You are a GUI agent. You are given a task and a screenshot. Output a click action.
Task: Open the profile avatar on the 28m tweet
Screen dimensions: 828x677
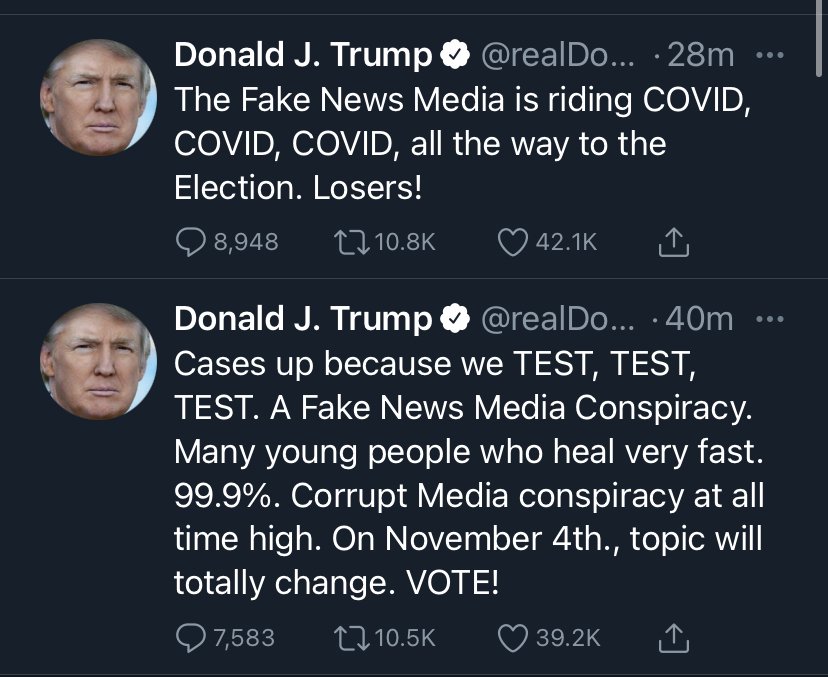98,99
